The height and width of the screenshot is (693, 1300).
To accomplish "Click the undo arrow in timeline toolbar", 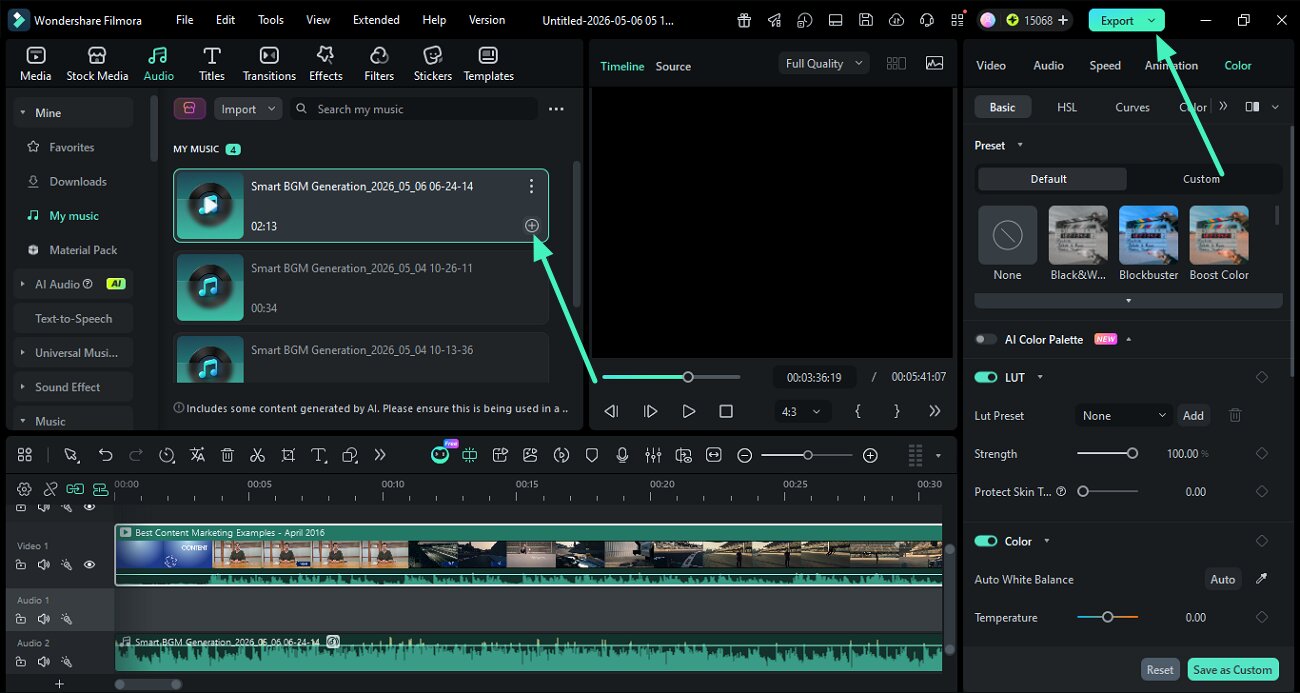I will pos(105,455).
